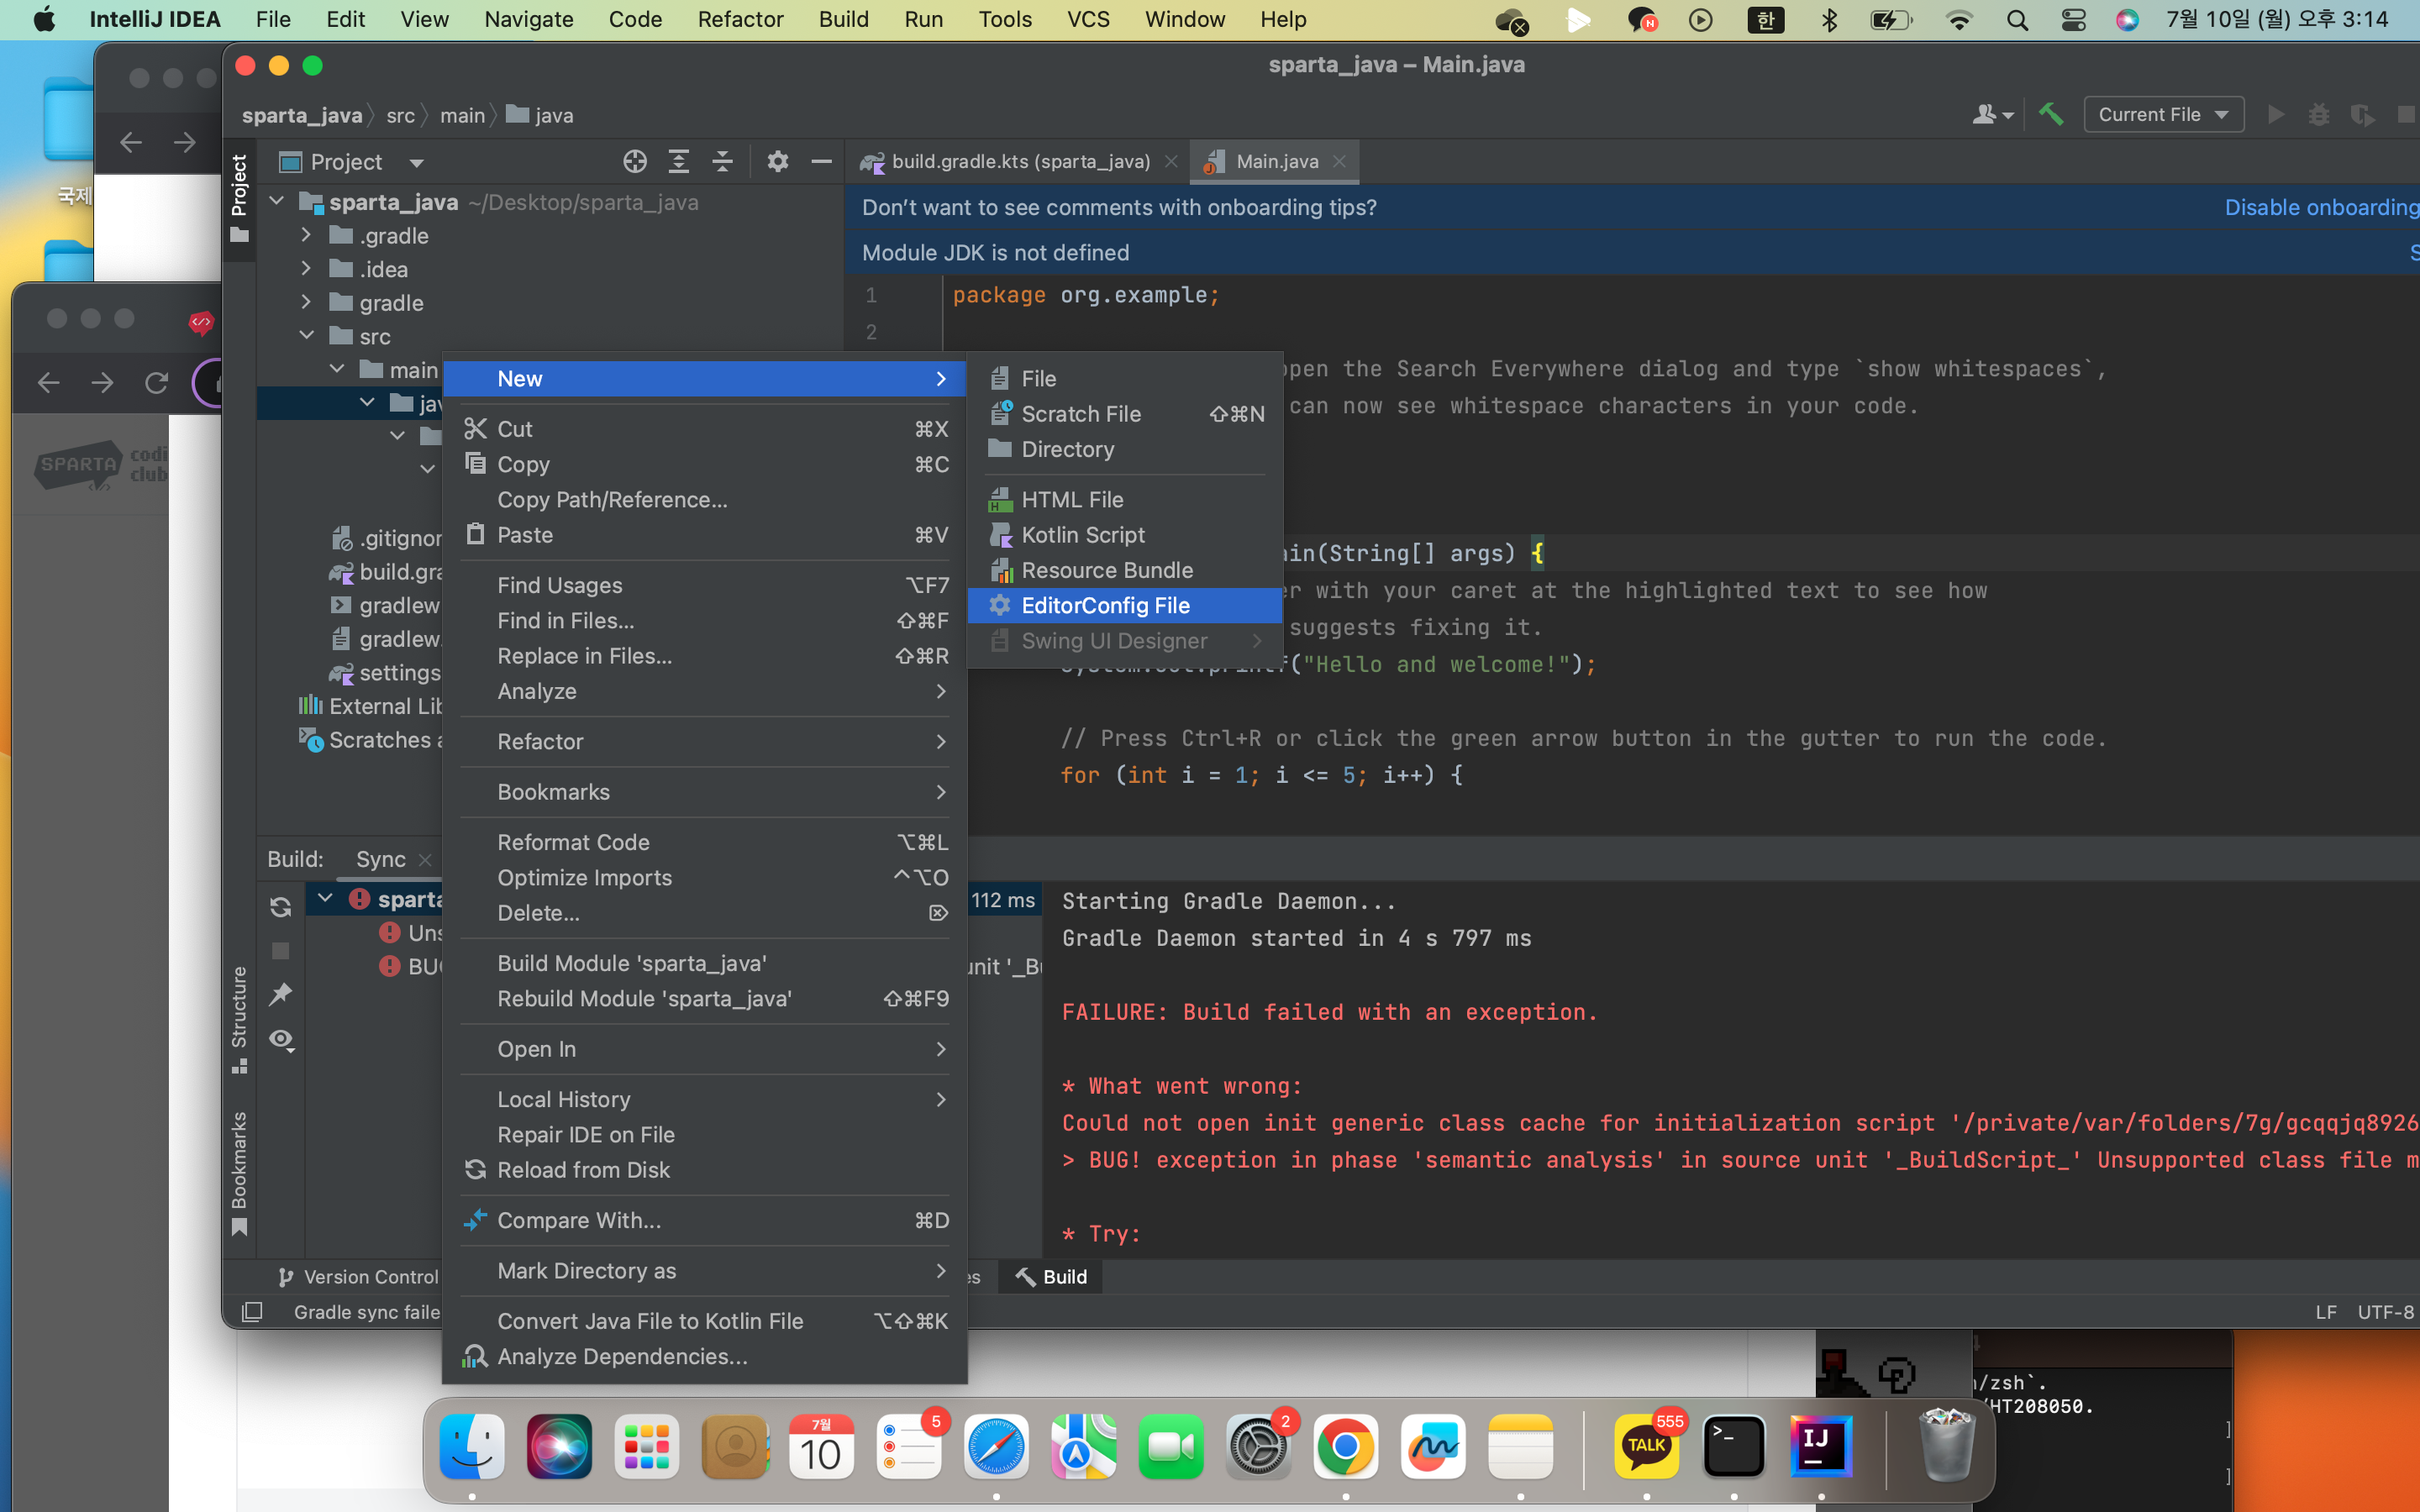
Task: Expand the gradle folder
Action: (x=307, y=302)
